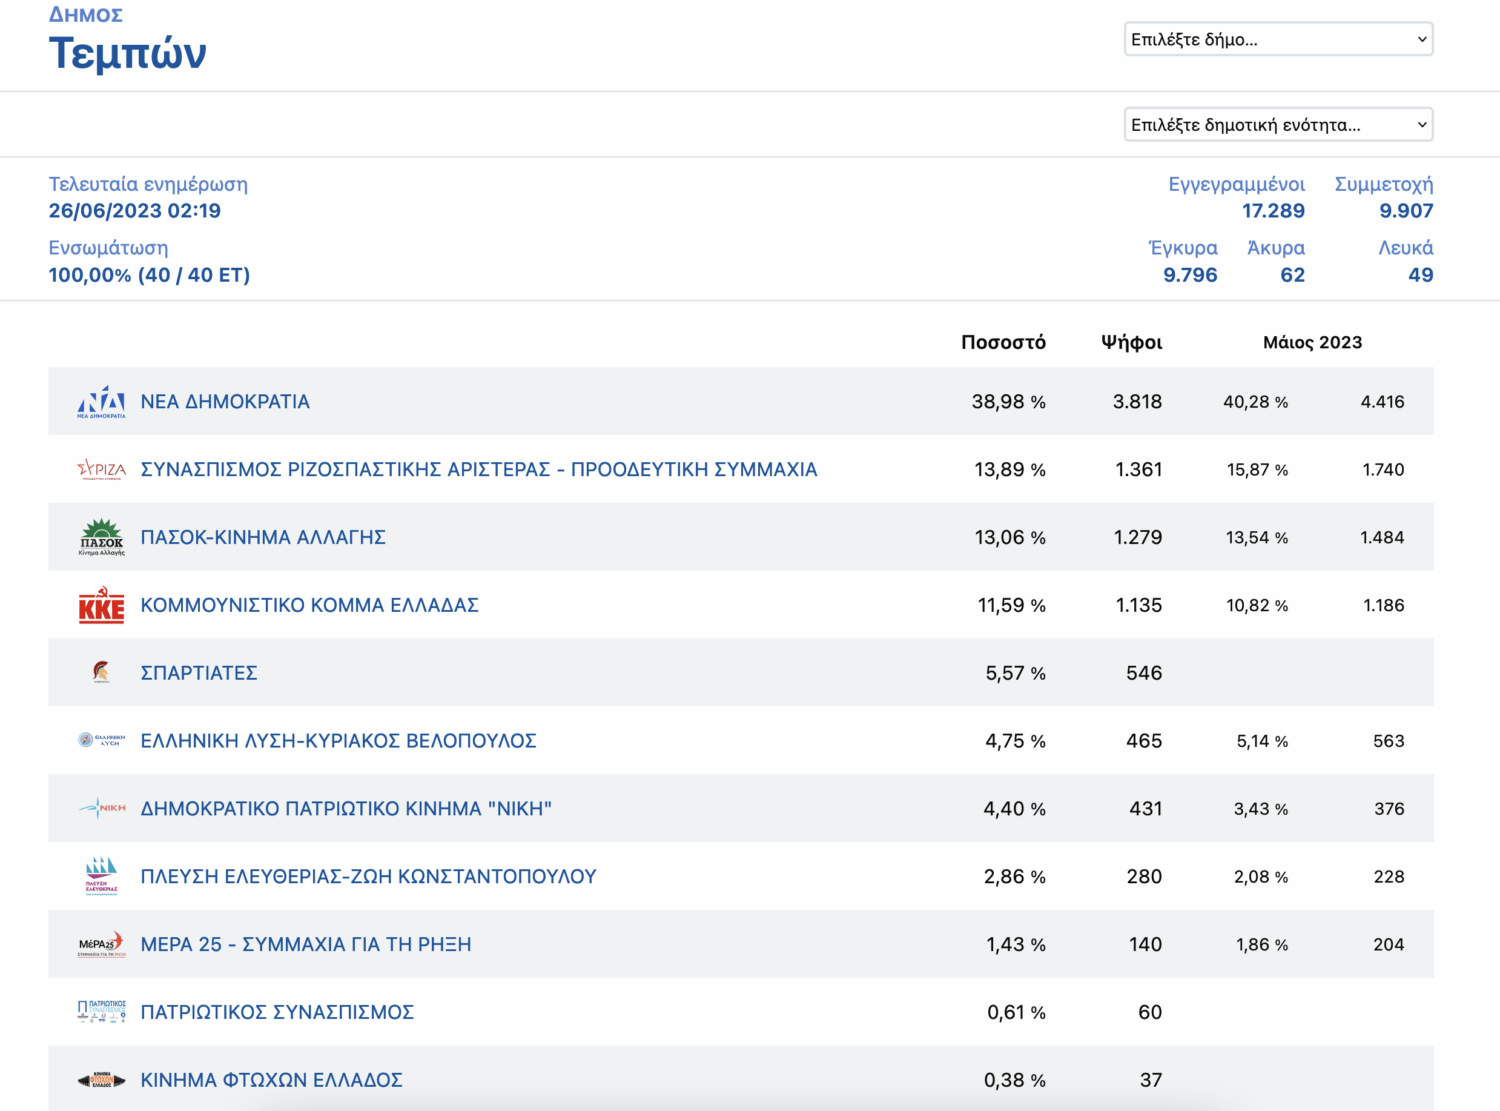Click the valid votes value 9.796
Viewport: 1500px width, 1111px height.
(1190, 275)
